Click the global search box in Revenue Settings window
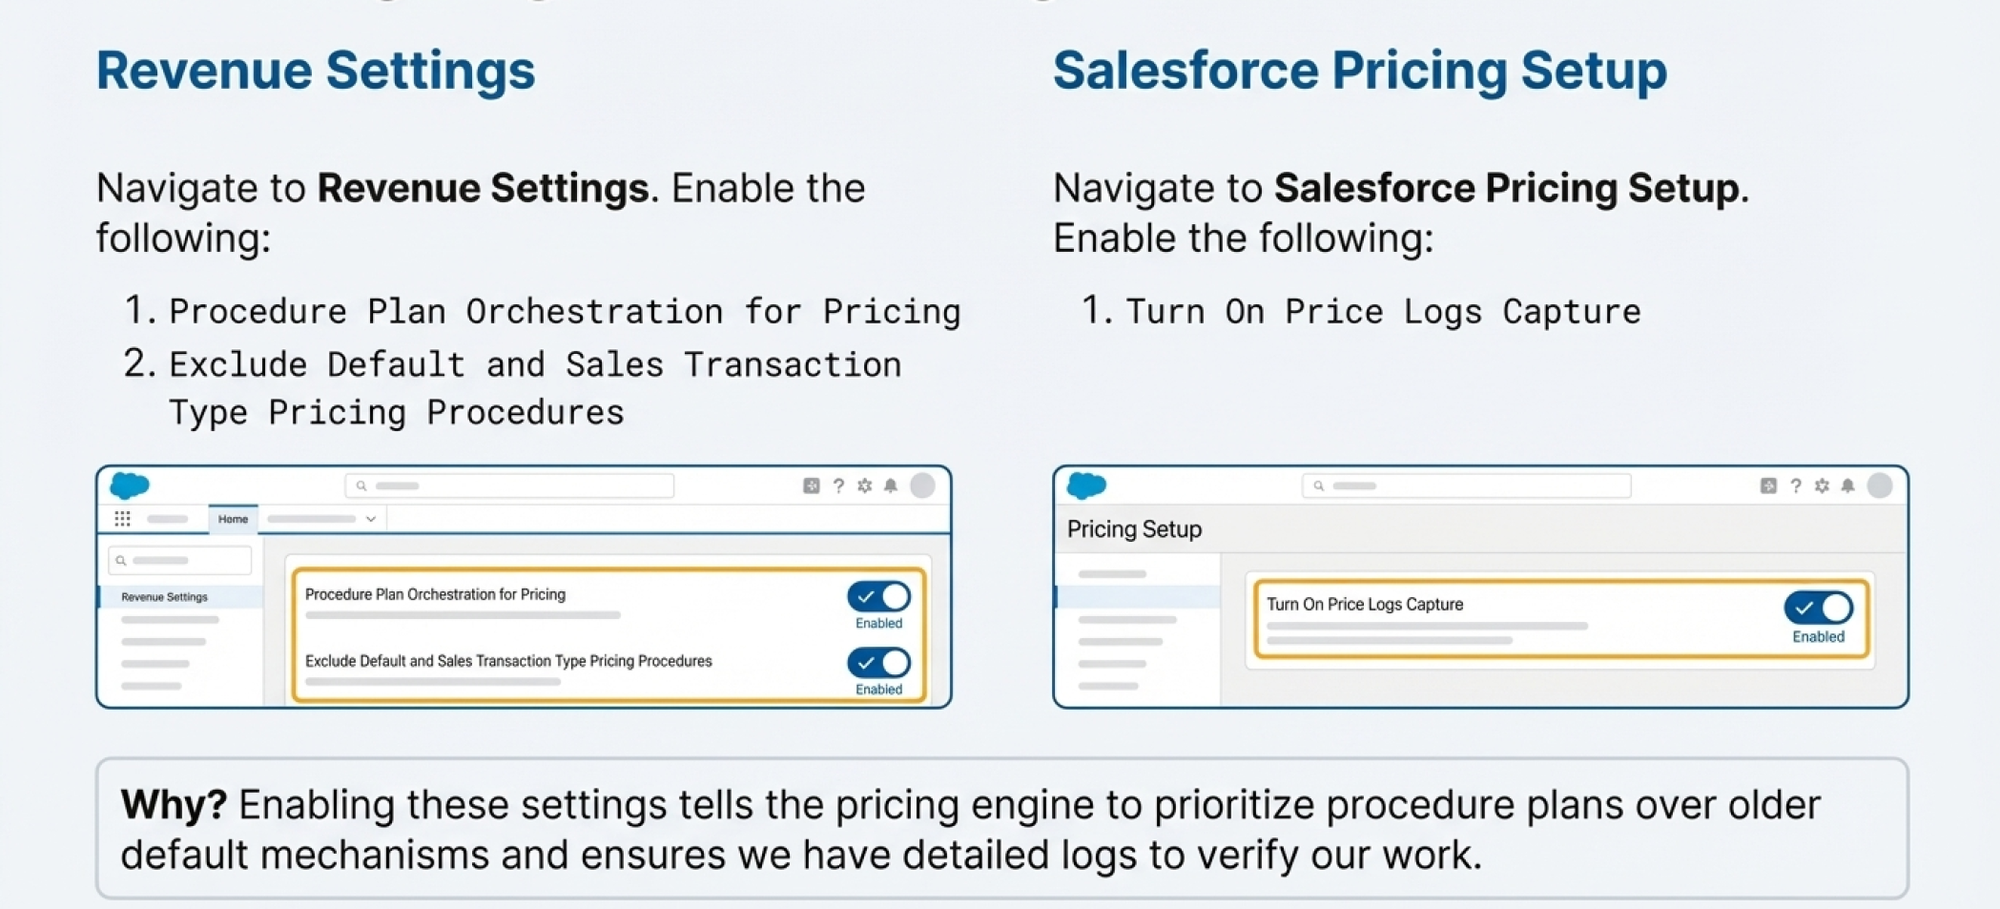 [509, 486]
